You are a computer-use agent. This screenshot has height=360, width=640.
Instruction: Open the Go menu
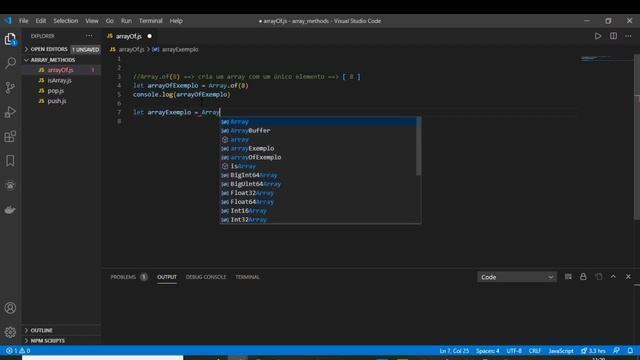pyautogui.click(x=110, y=21)
